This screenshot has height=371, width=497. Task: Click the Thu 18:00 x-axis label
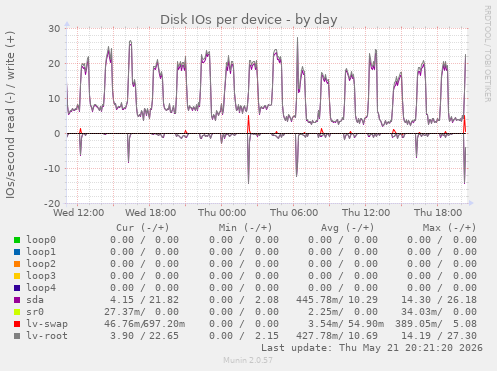coord(438,213)
